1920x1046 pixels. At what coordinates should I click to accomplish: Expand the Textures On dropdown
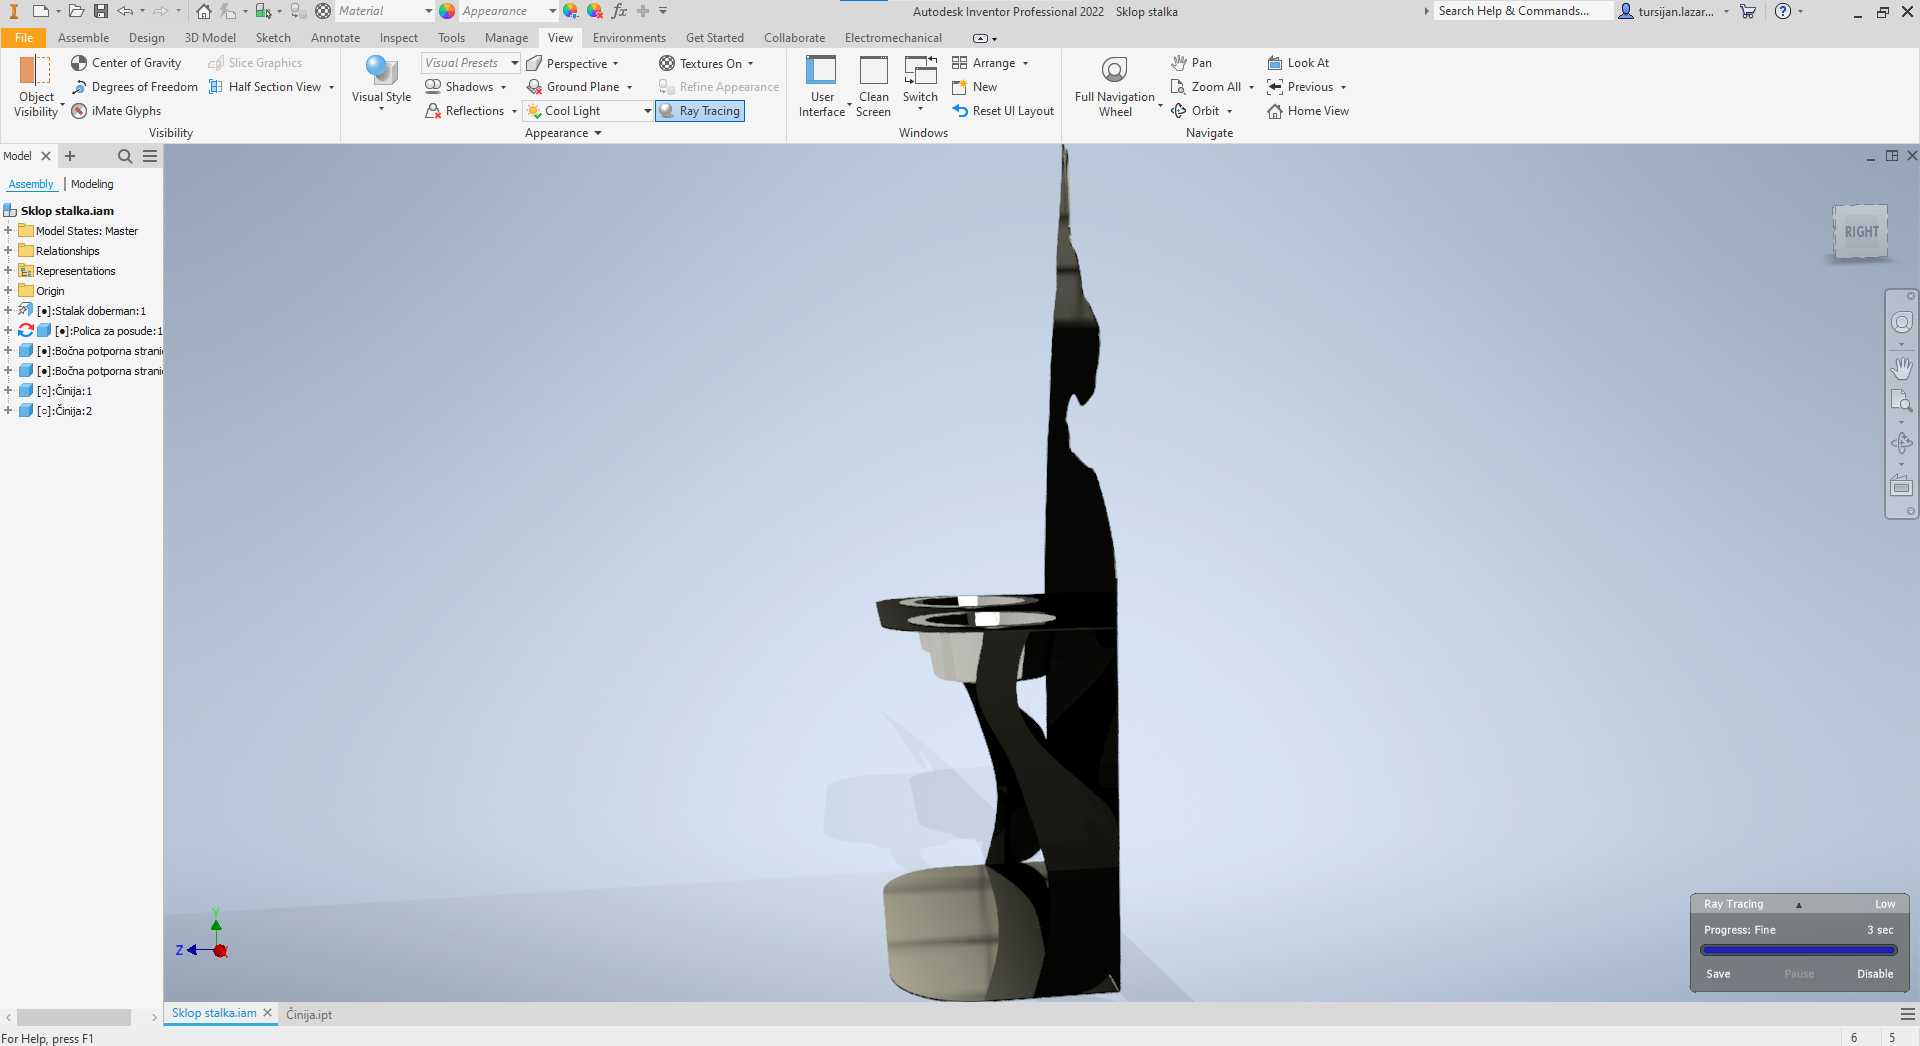pyautogui.click(x=750, y=64)
